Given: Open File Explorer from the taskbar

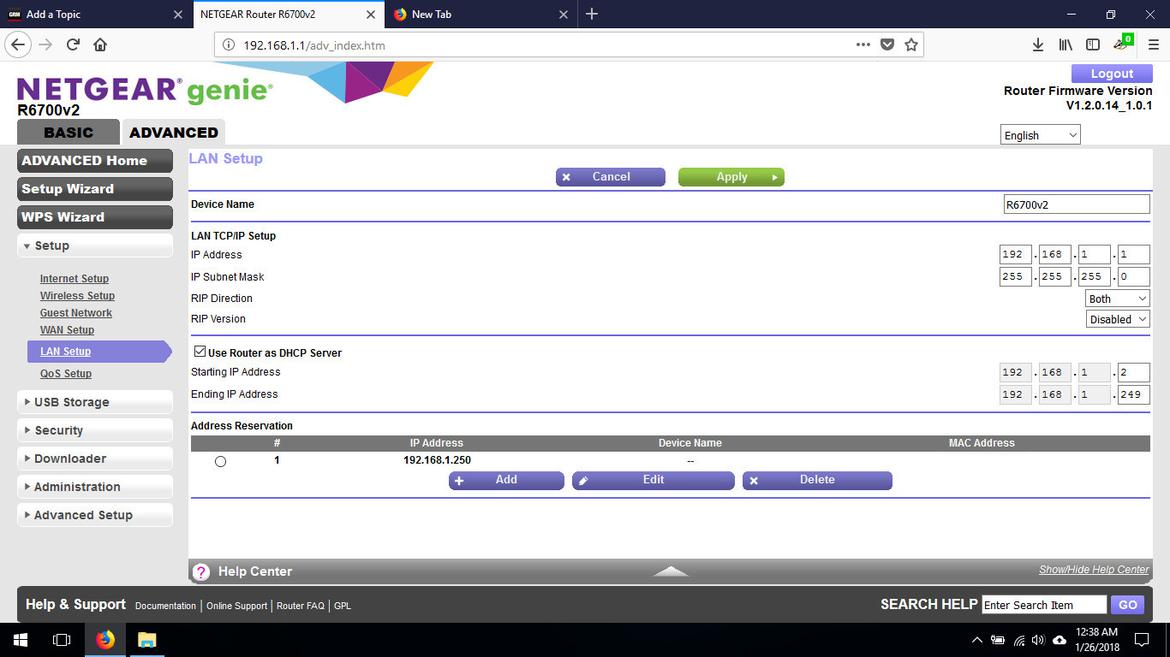Looking at the screenshot, I should tap(147, 640).
